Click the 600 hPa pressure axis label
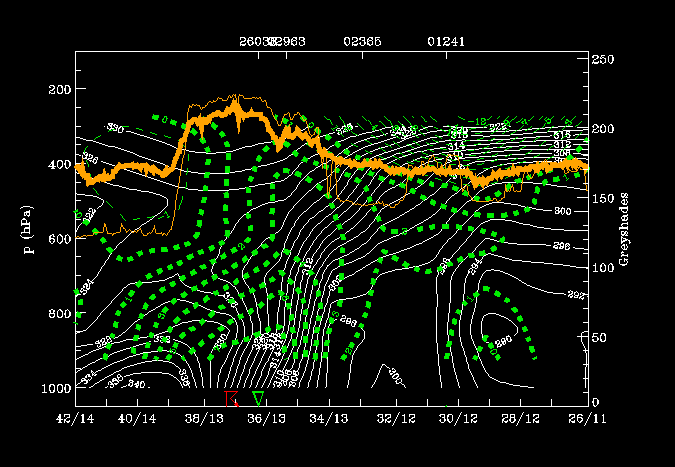675x467 pixels. point(58,240)
